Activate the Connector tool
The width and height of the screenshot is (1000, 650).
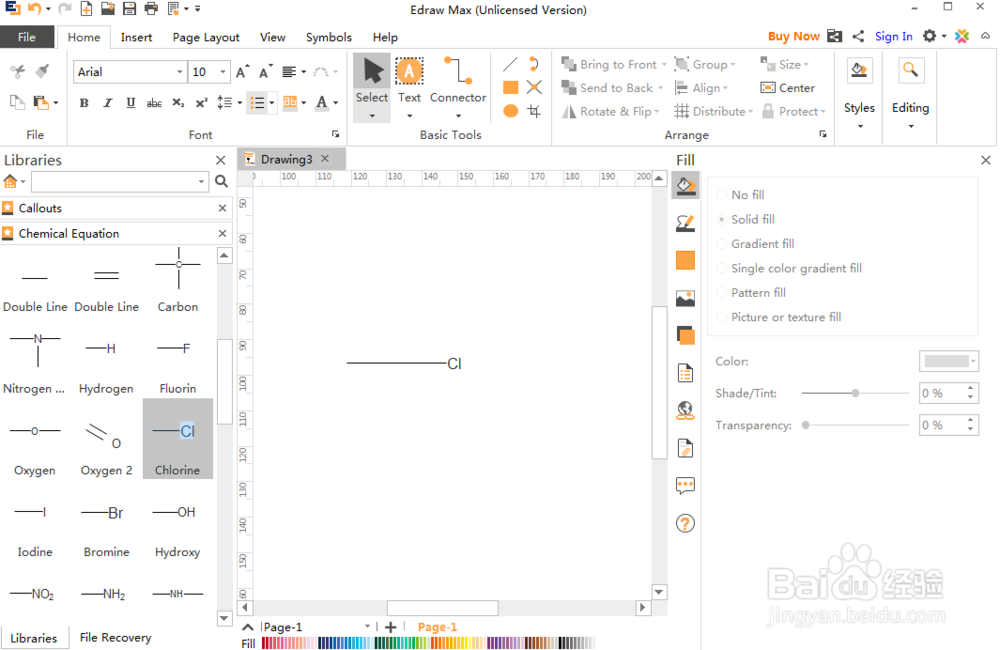458,81
